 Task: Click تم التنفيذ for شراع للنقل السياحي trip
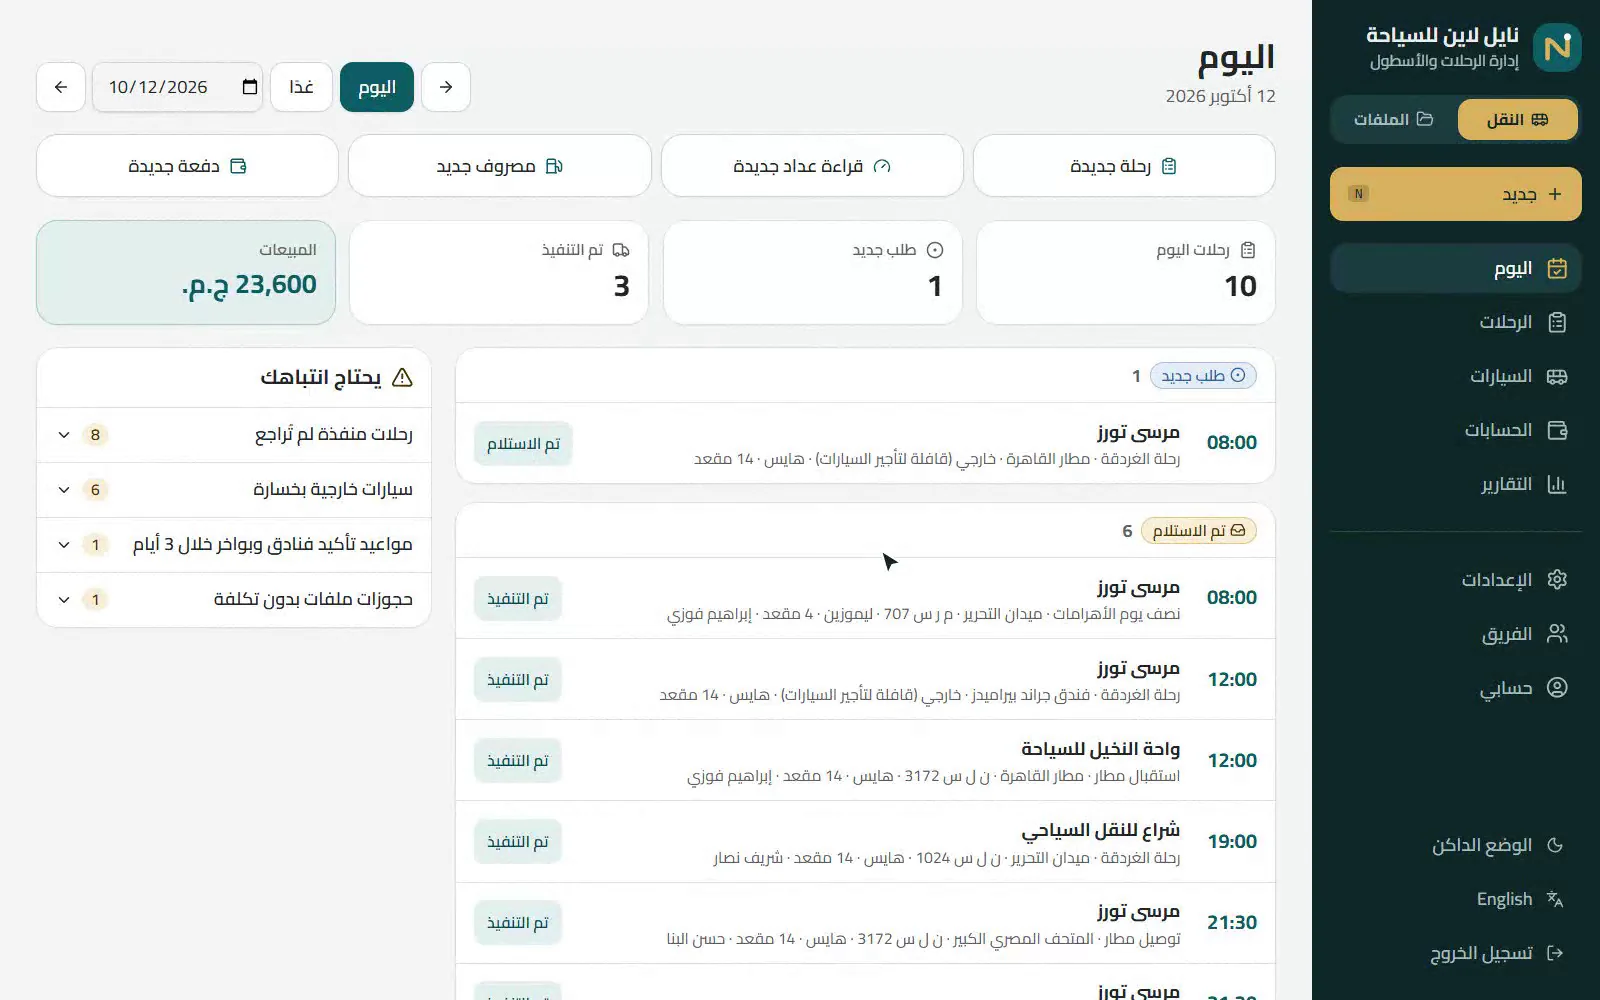click(x=518, y=842)
